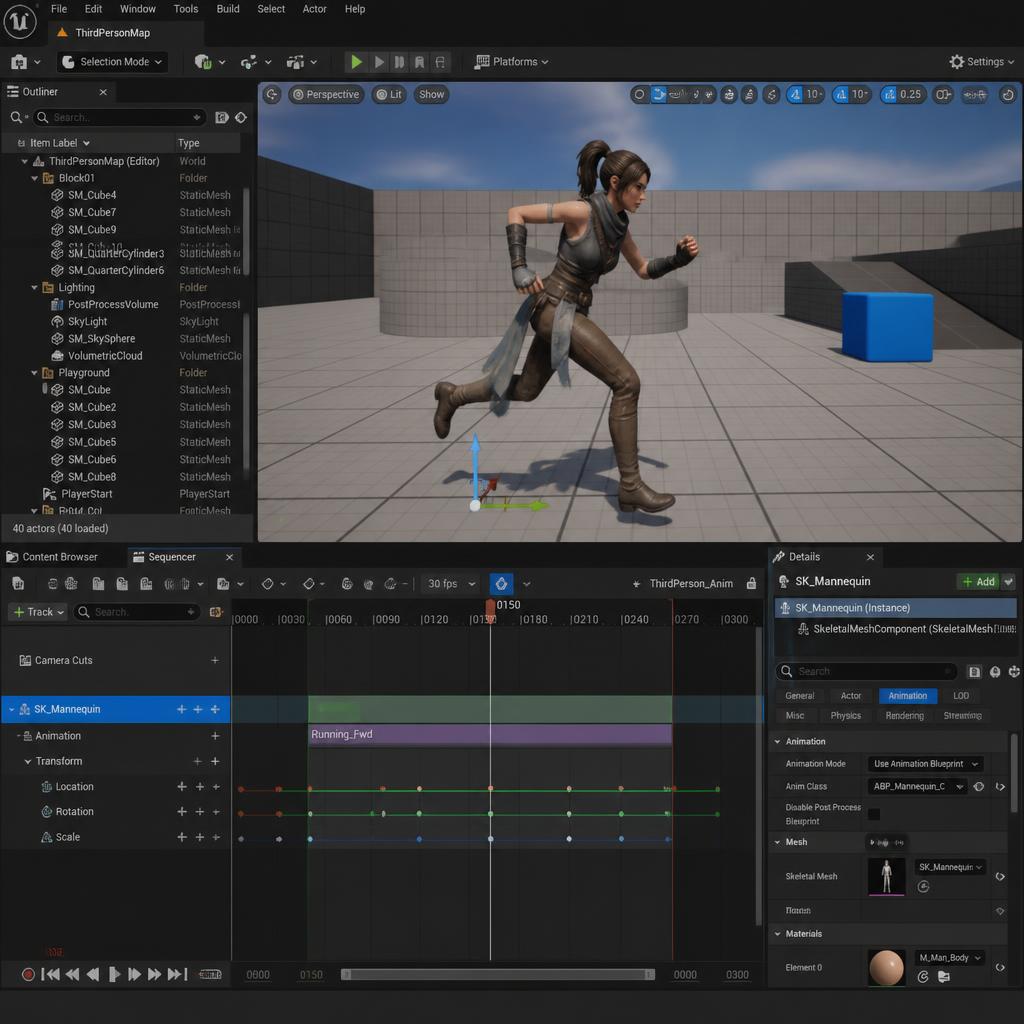Switch to the Content Browser tab
Screen dimensions: 1024x1024
(x=52, y=557)
